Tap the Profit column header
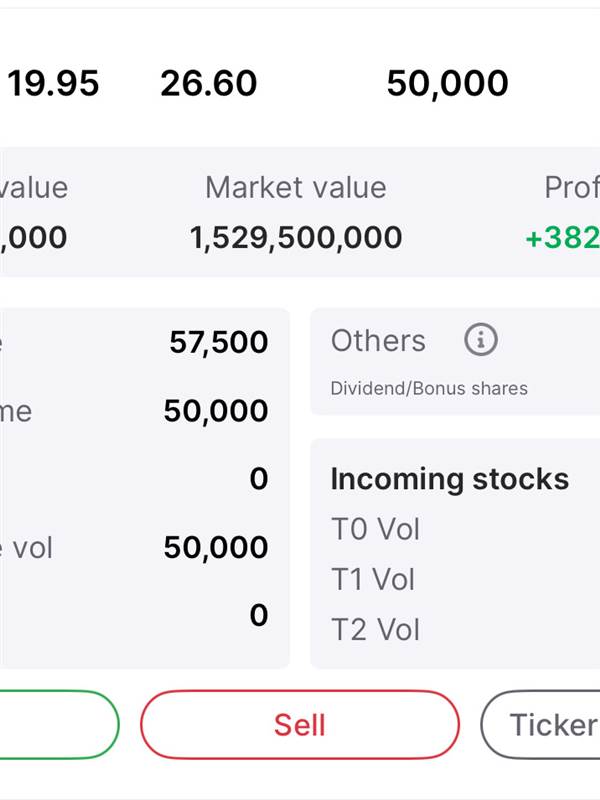The height and width of the screenshot is (800, 600). 572,187
